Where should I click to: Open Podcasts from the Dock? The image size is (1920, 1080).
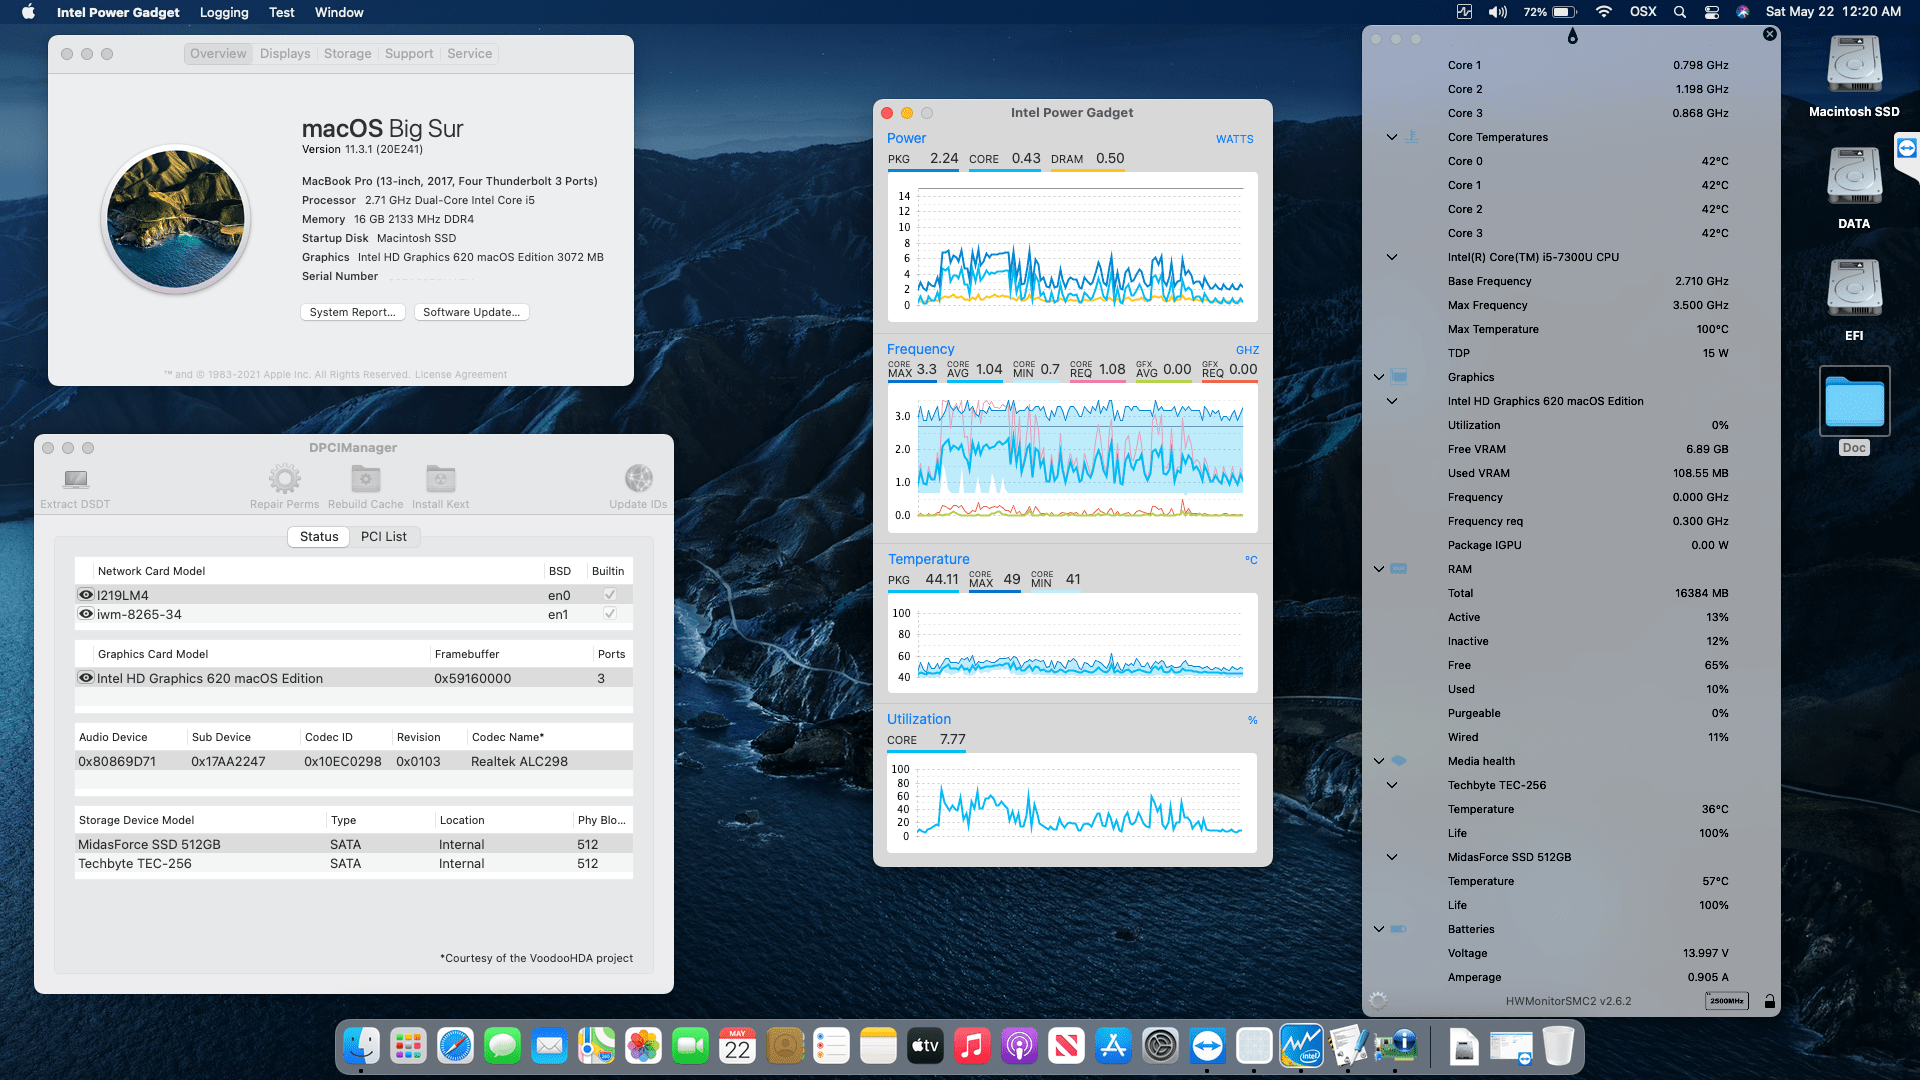tap(1019, 1047)
